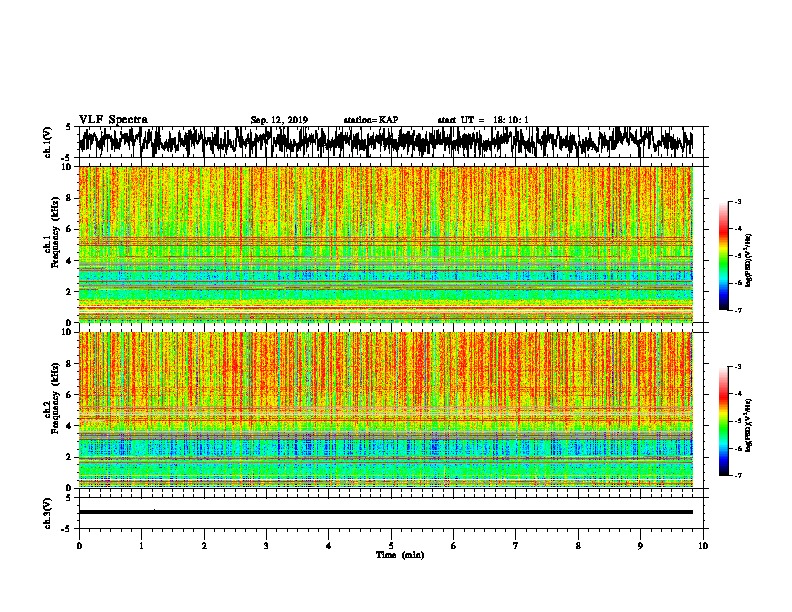Image resolution: width=792 pixels, height=612 pixels.
Task: Click the '-7' tick on lower colorbar
Action: (737, 475)
